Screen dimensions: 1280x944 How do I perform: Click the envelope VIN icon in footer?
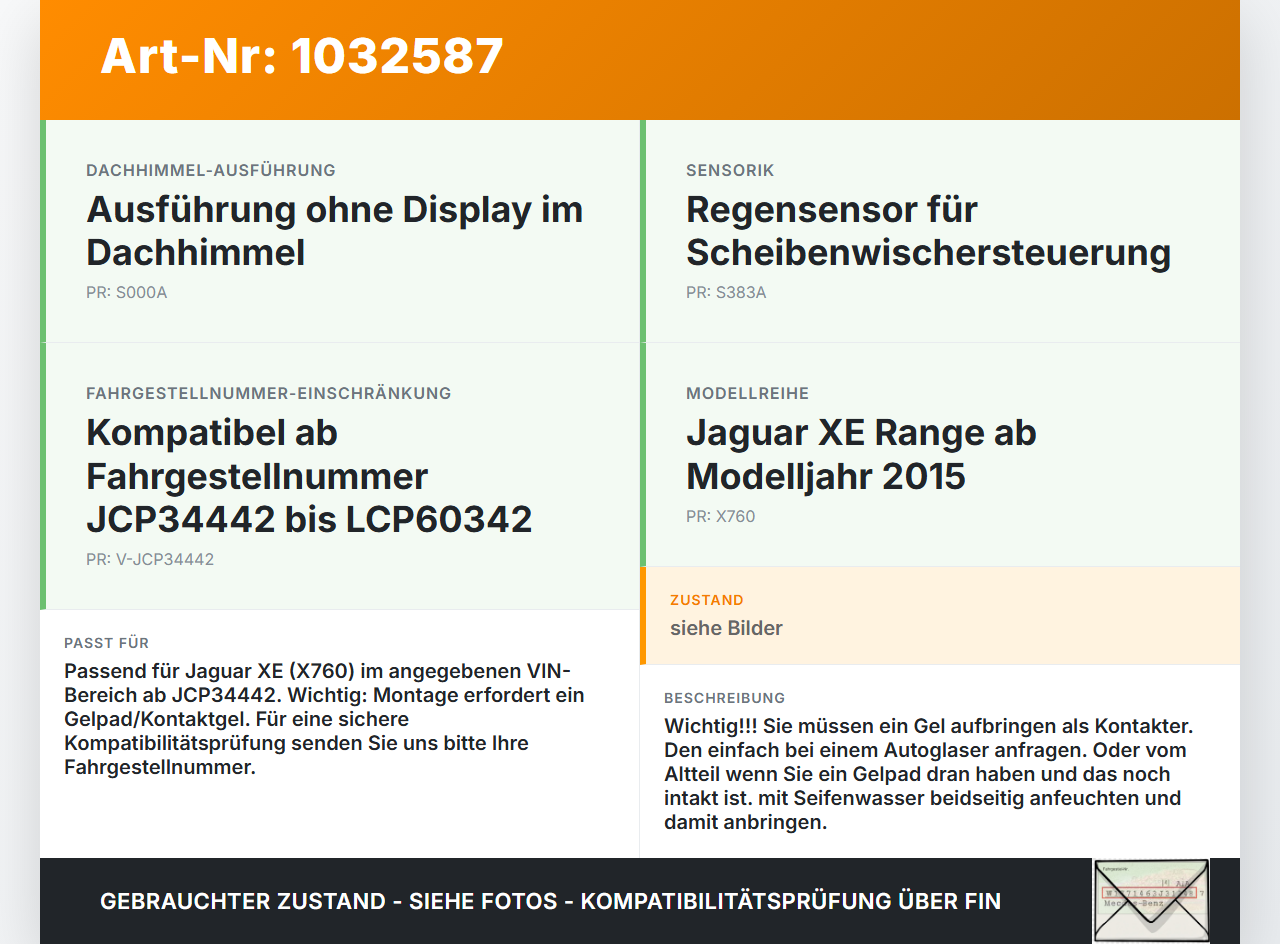(1151, 900)
